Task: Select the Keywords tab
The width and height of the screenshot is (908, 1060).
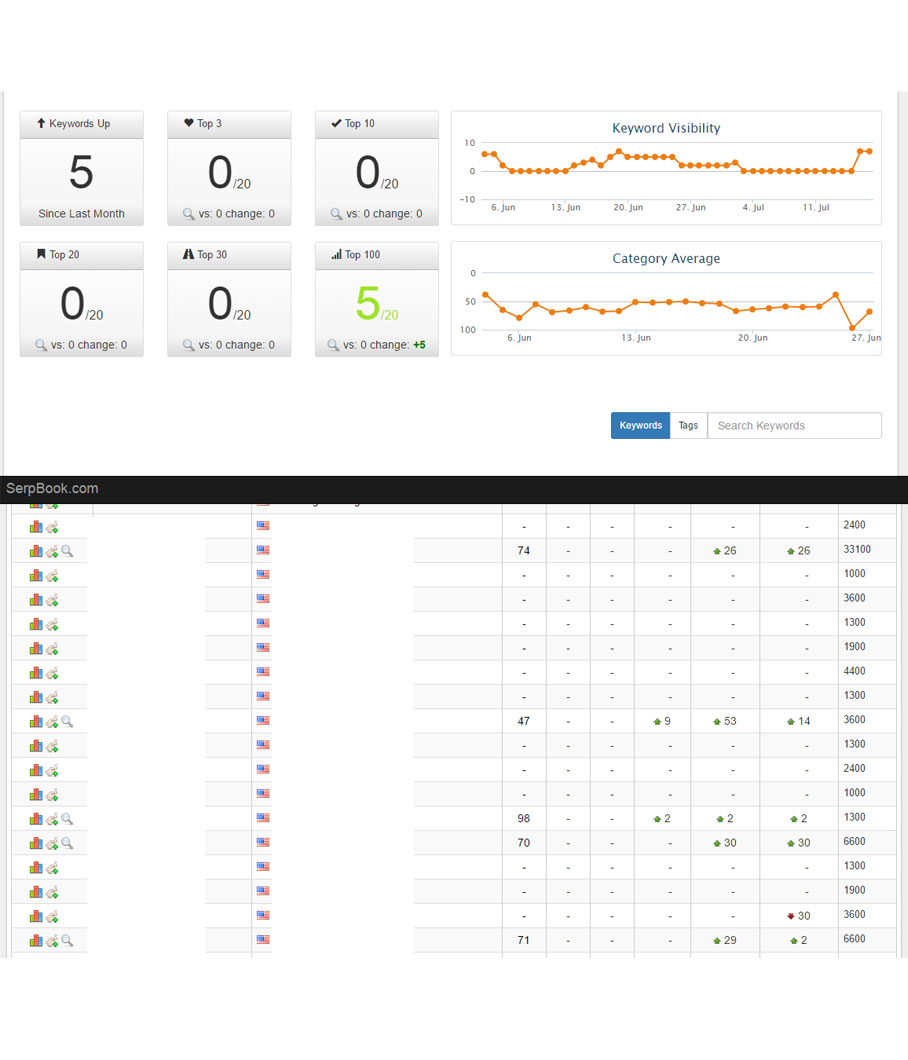Action: point(640,426)
